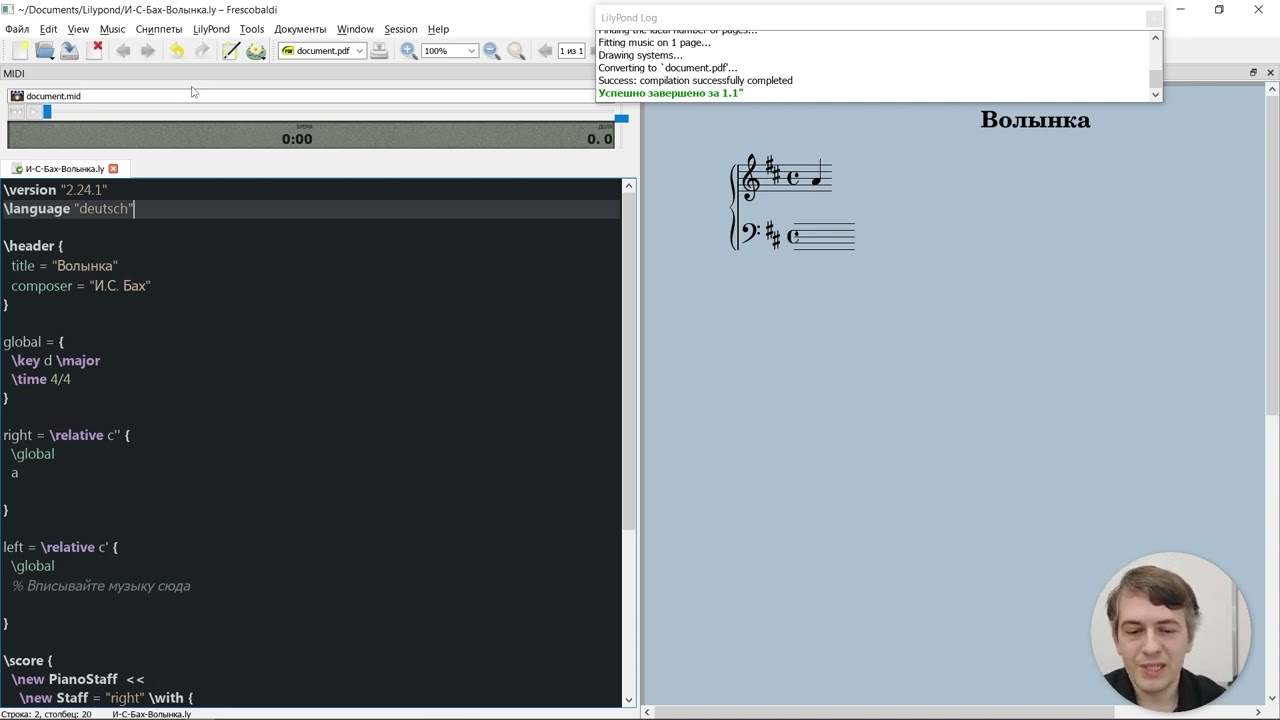Image resolution: width=1280 pixels, height=720 pixels.
Task: Undock the music view panel
Action: [x=1253, y=73]
